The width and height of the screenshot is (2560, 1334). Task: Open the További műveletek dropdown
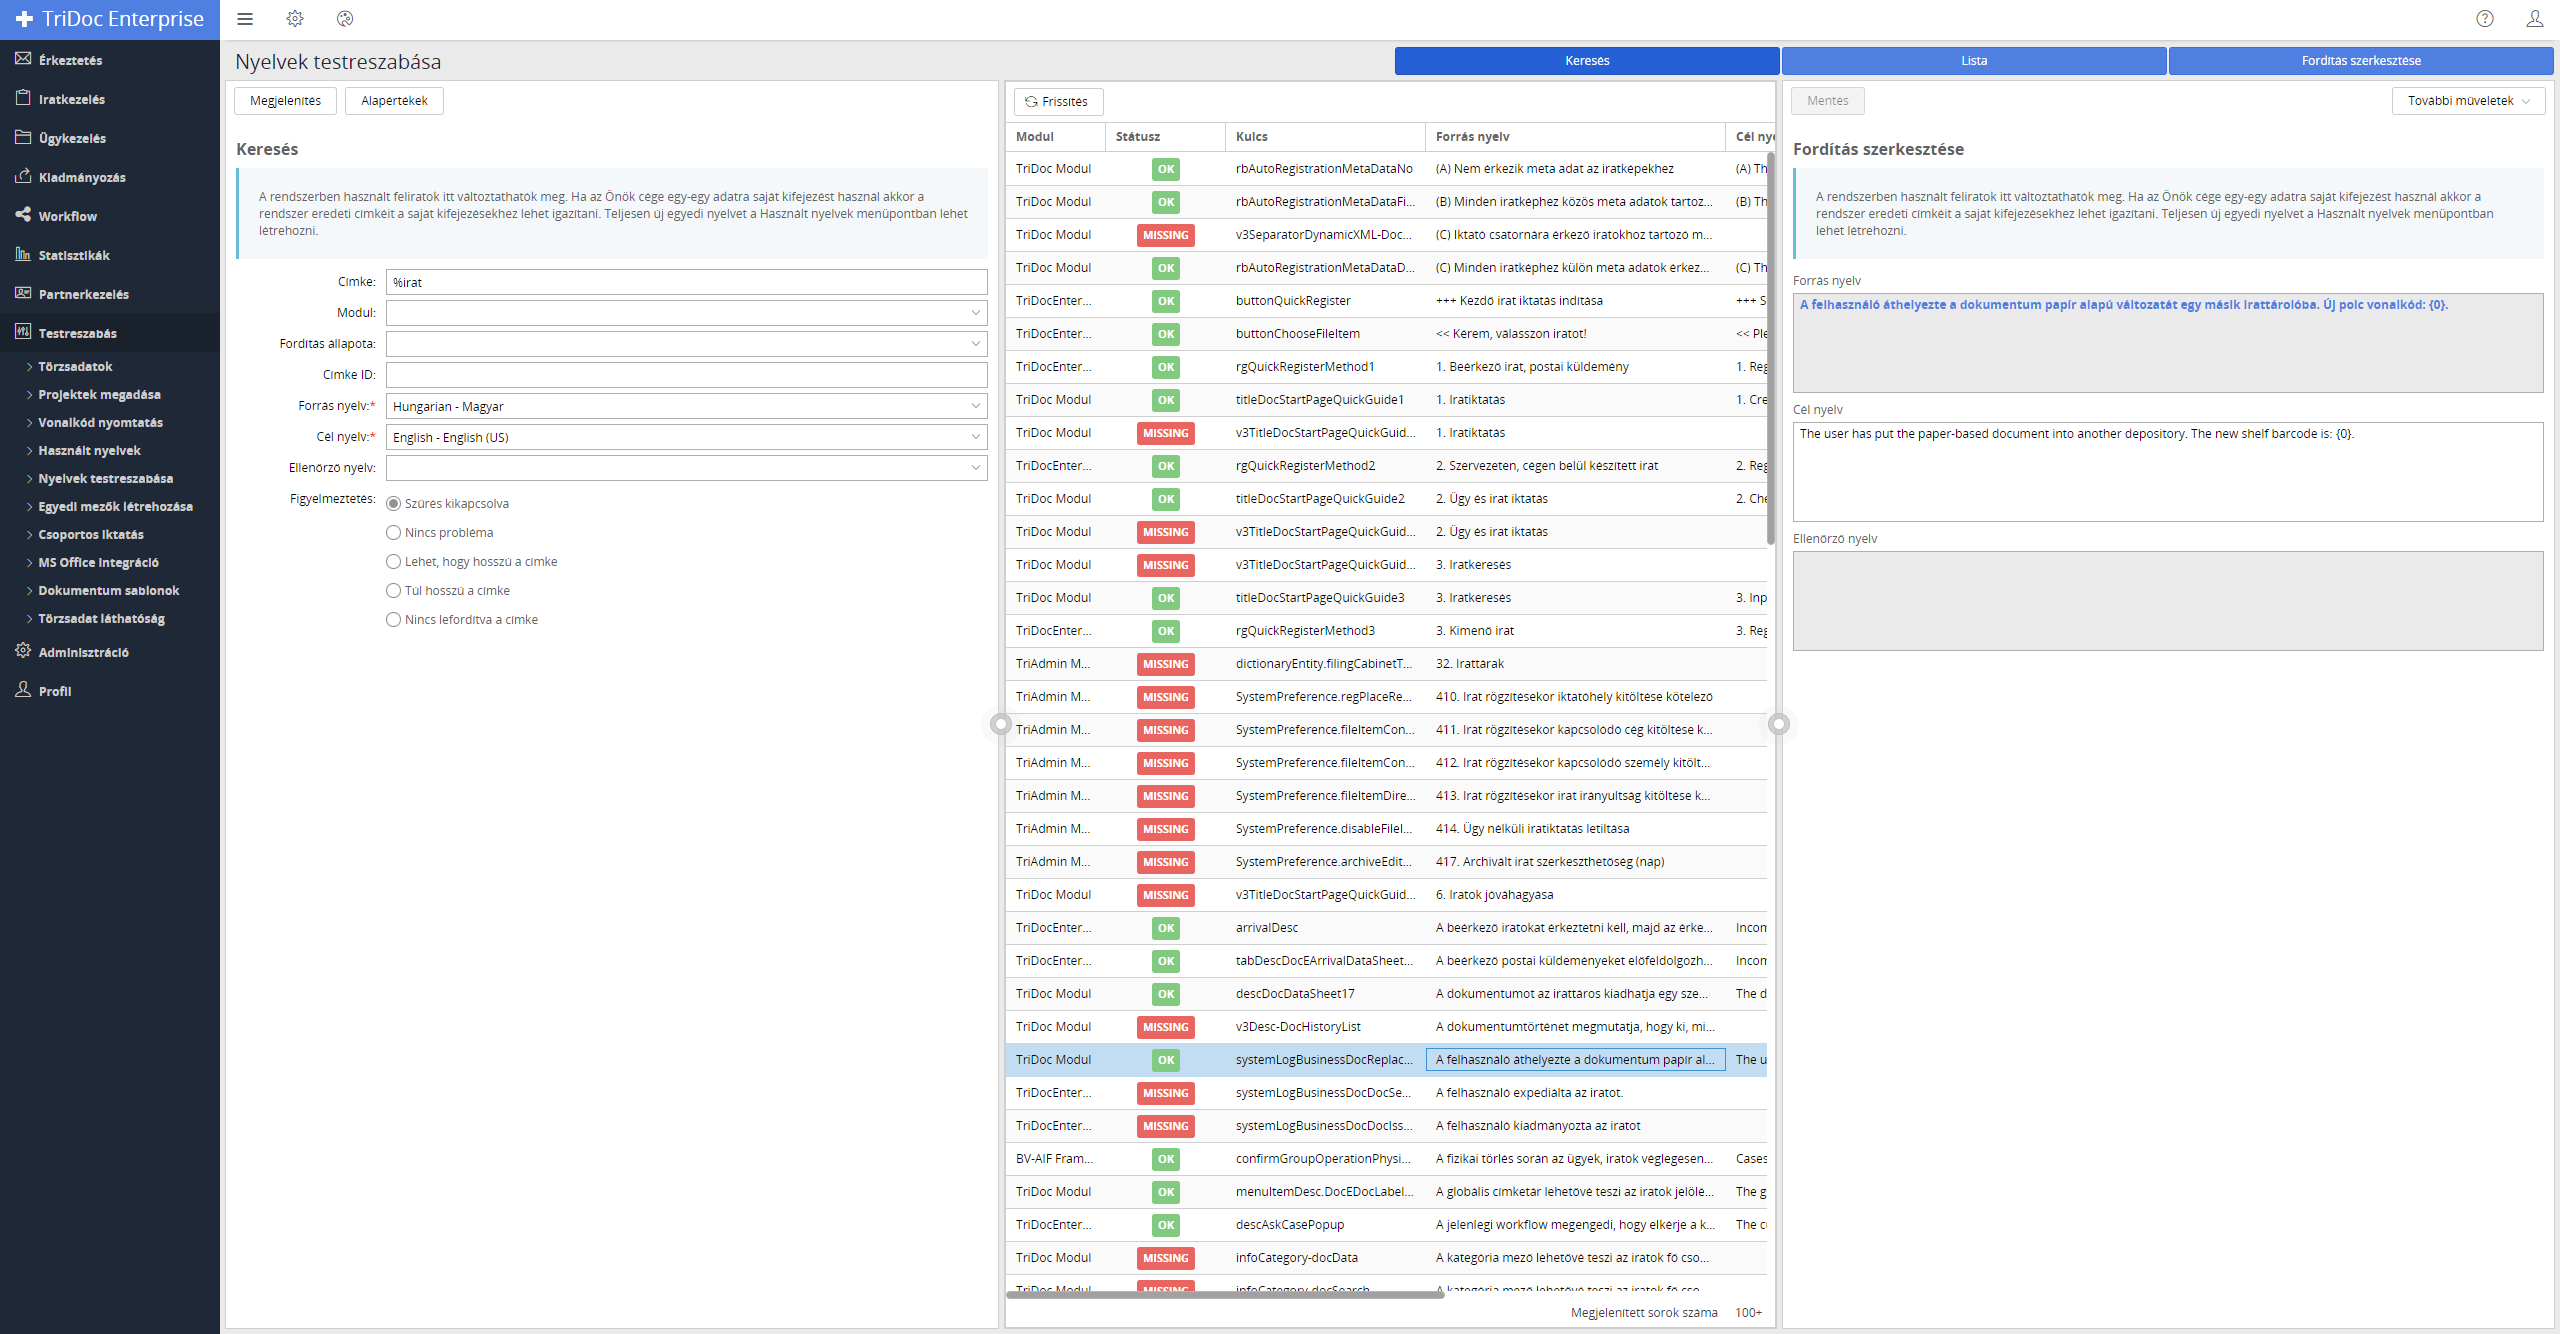(x=2467, y=101)
